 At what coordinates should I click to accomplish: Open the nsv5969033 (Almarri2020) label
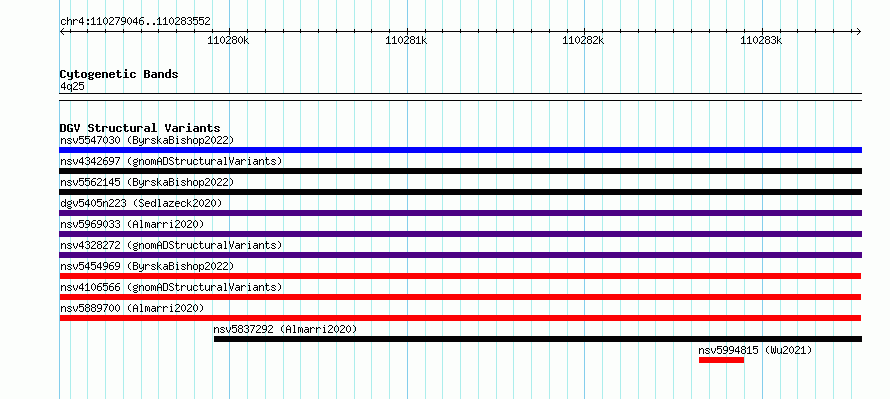tap(132, 224)
